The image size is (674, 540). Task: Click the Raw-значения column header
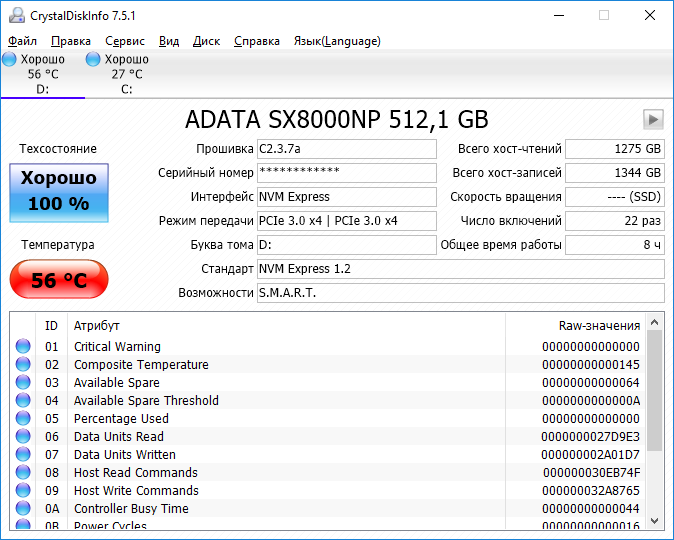(575, 326)
